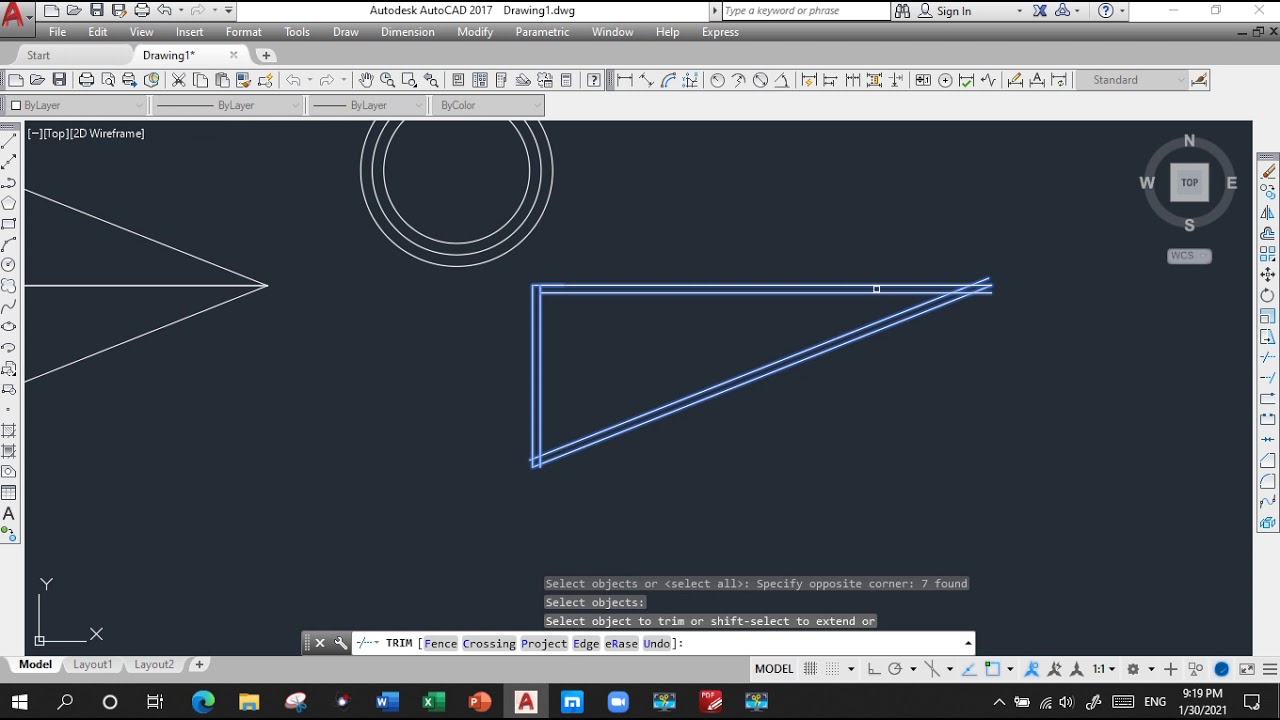Open the Standard dimension style dropdown

[1130, 80]
